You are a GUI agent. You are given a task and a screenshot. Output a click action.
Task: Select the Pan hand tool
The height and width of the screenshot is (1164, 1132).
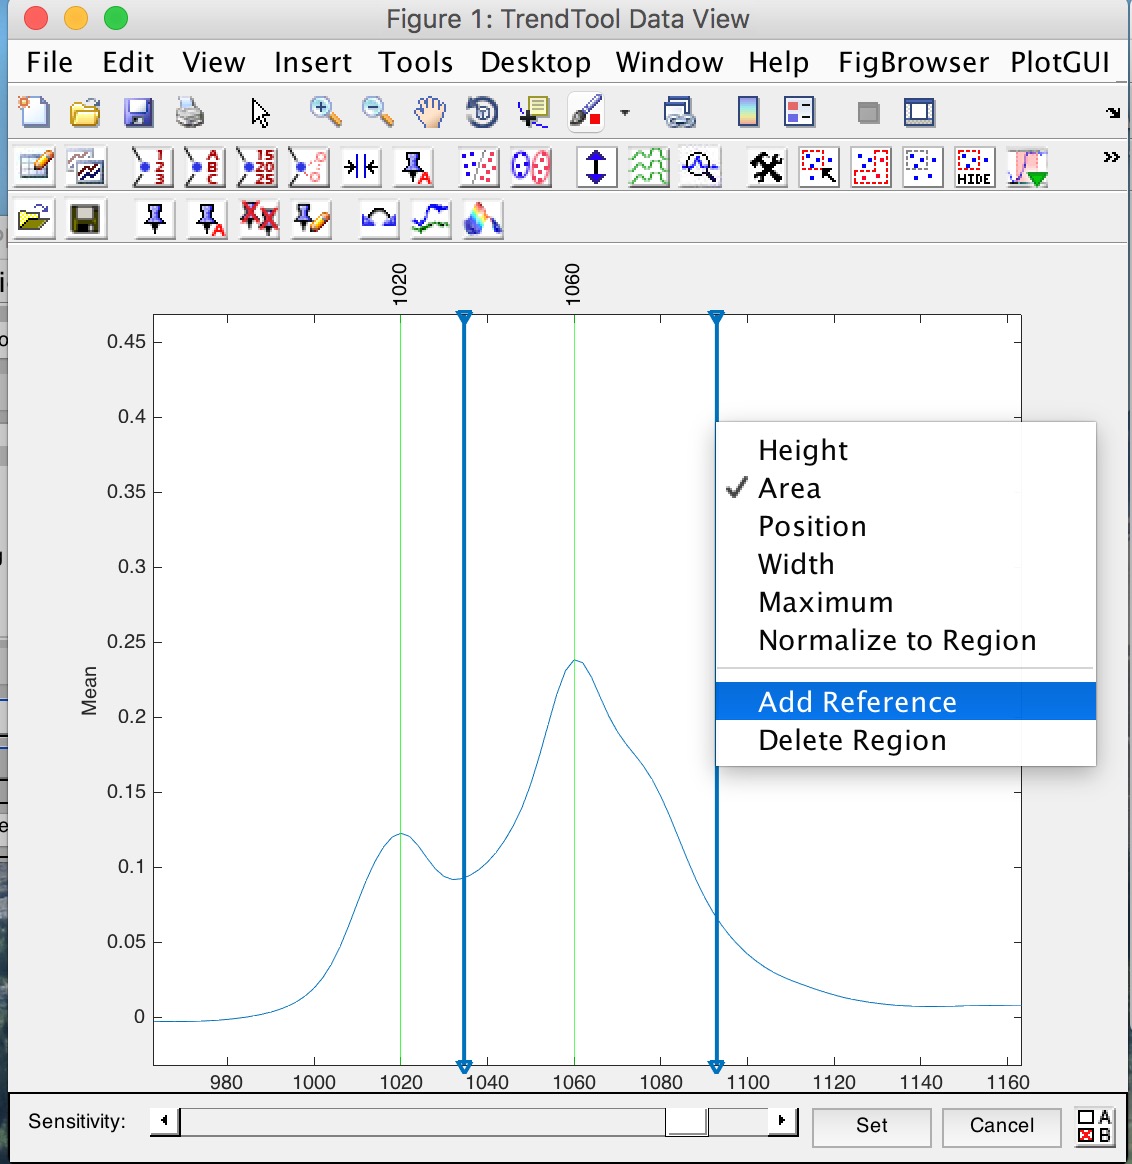[x=430, y=112]
